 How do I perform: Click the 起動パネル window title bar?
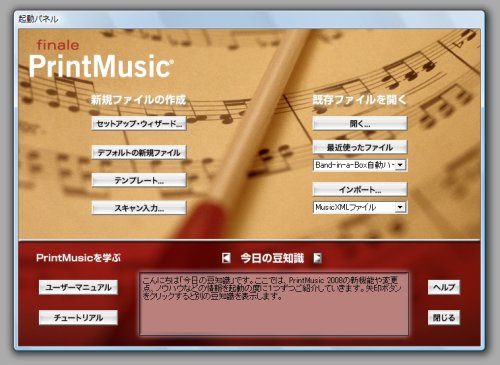click(249, 19)
